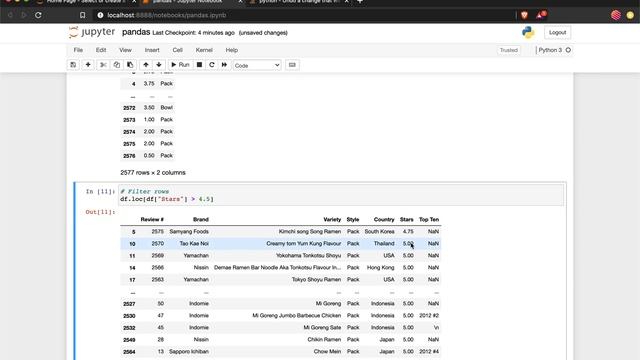Screen dimensions: 640x360
Task: Open the View menu
Action: coord(125,50)
